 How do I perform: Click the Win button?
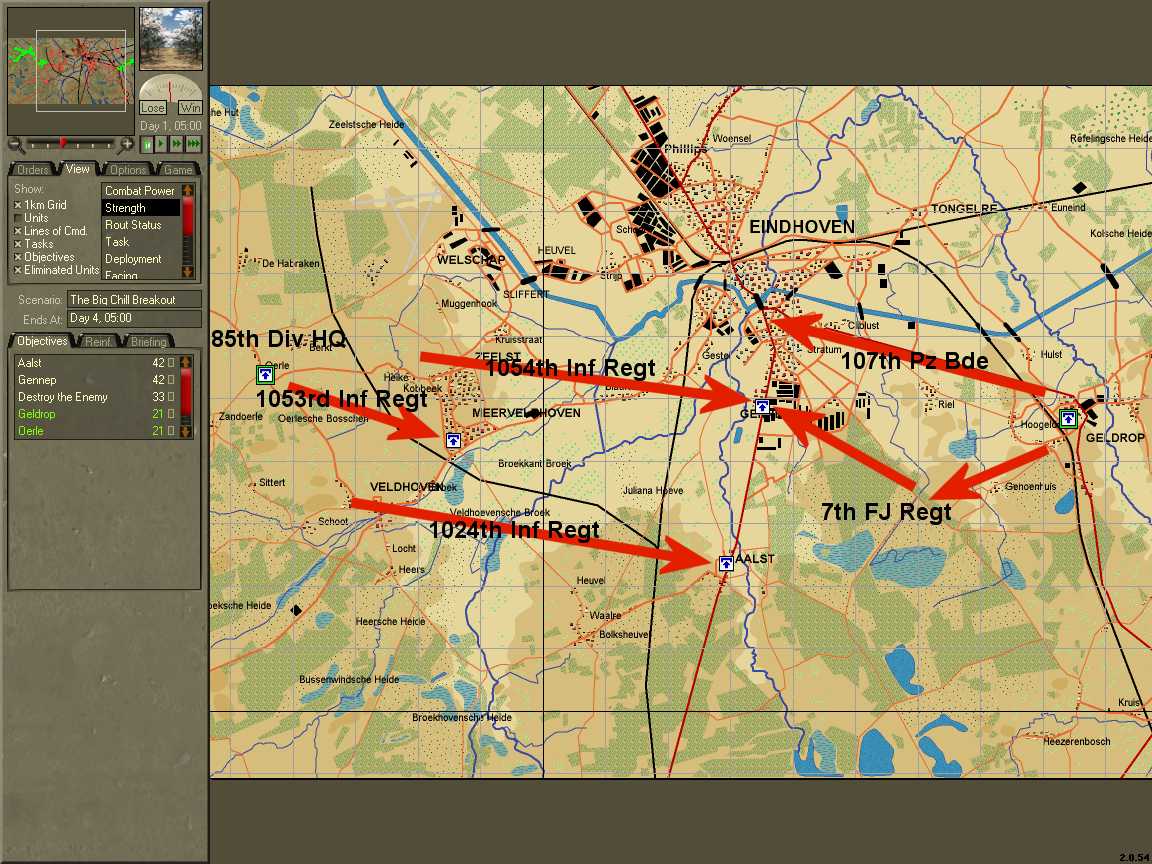(190, 108)
